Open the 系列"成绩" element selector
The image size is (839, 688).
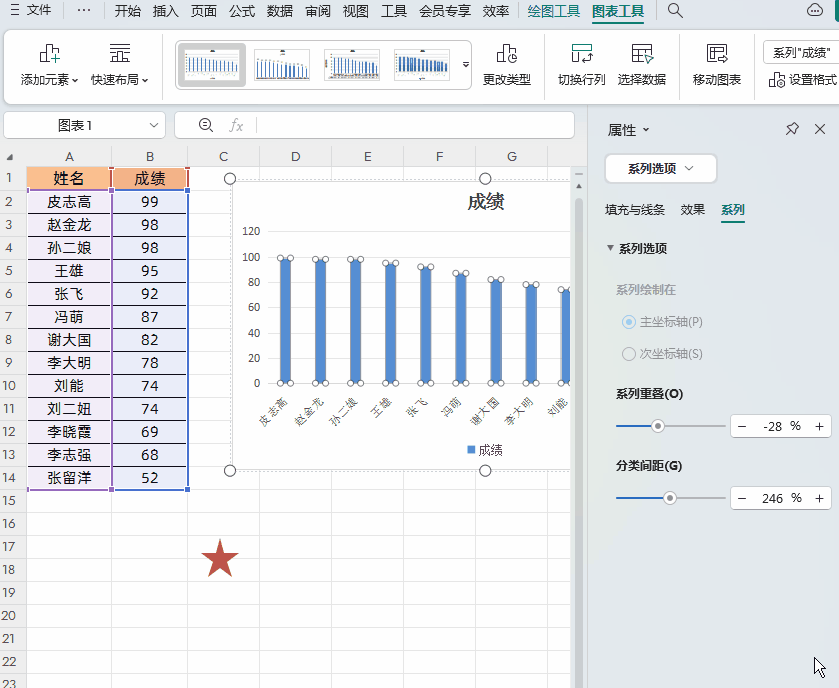click(x=801, y=52)
